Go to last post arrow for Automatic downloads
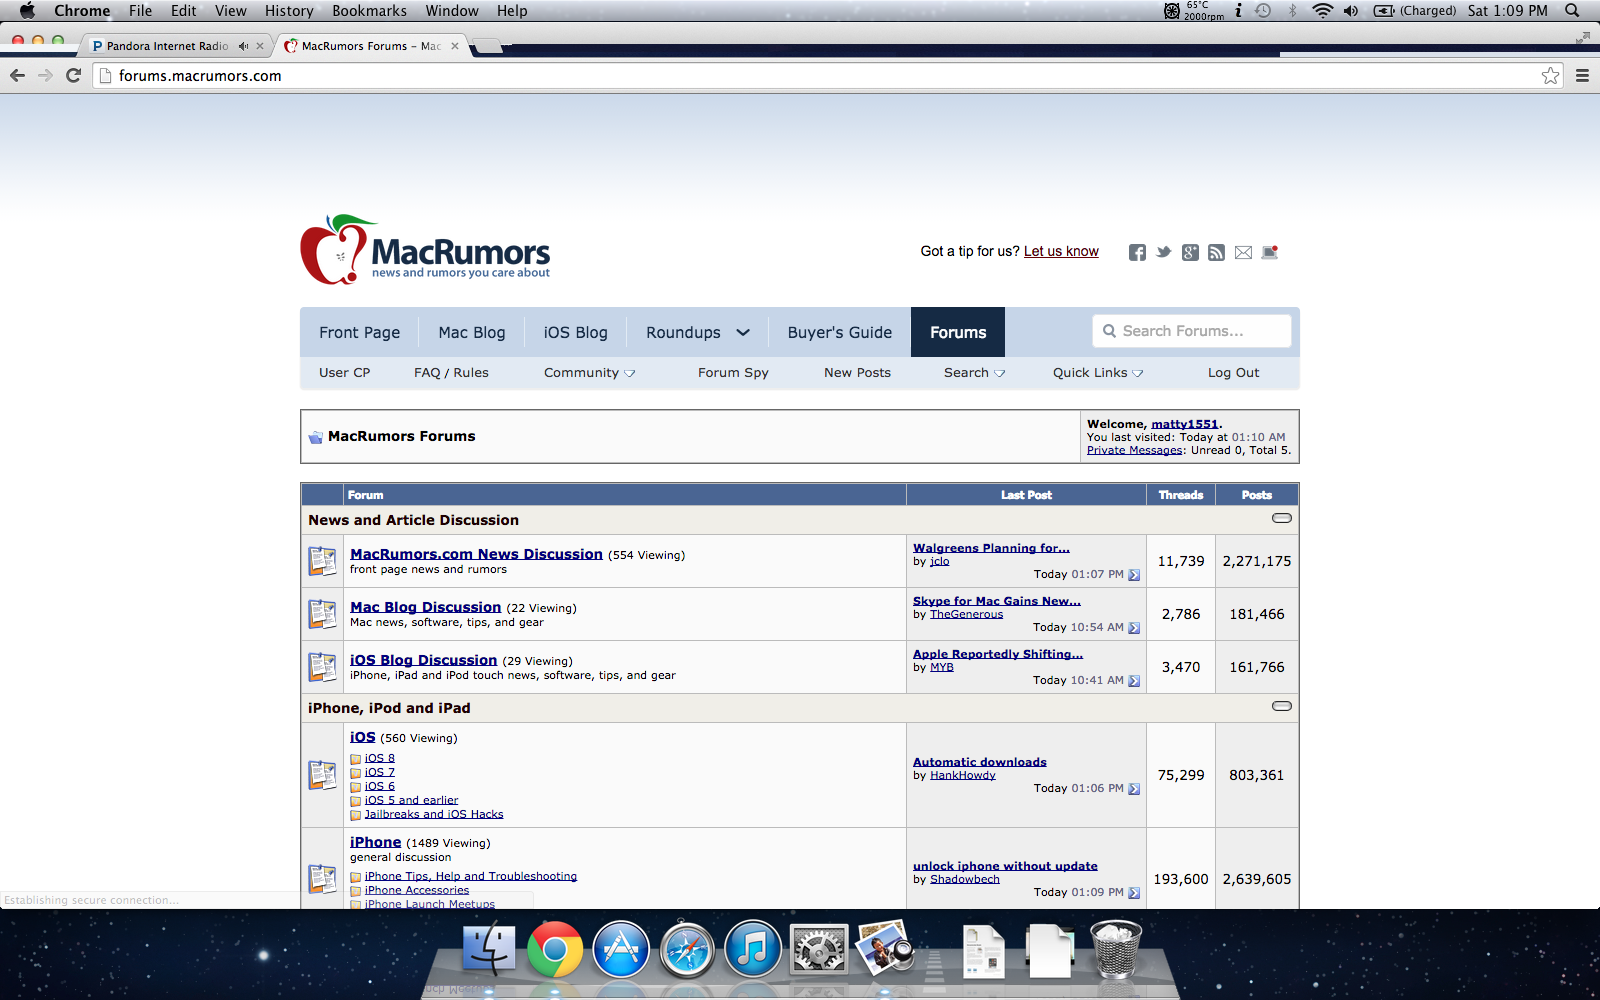1600x1000 pixels. pyautogui.click(x=1134, y=789)
